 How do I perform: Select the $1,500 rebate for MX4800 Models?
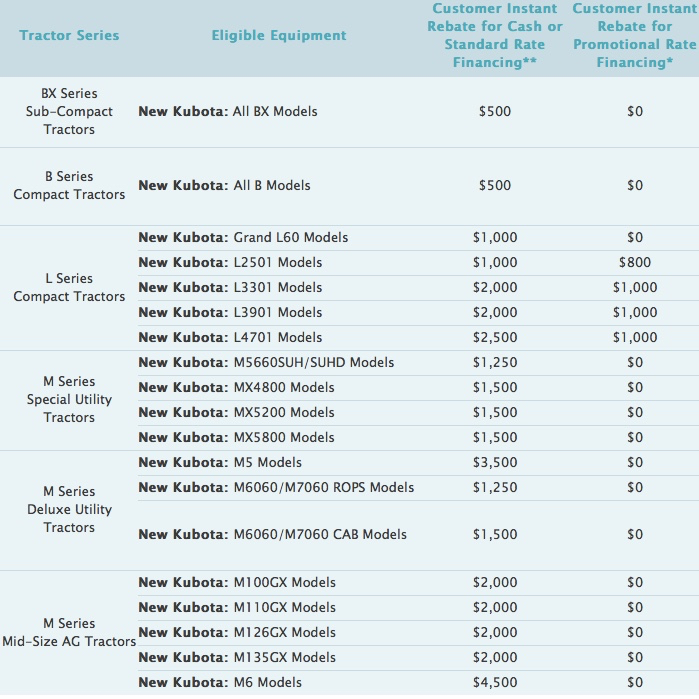coord(495,387)
